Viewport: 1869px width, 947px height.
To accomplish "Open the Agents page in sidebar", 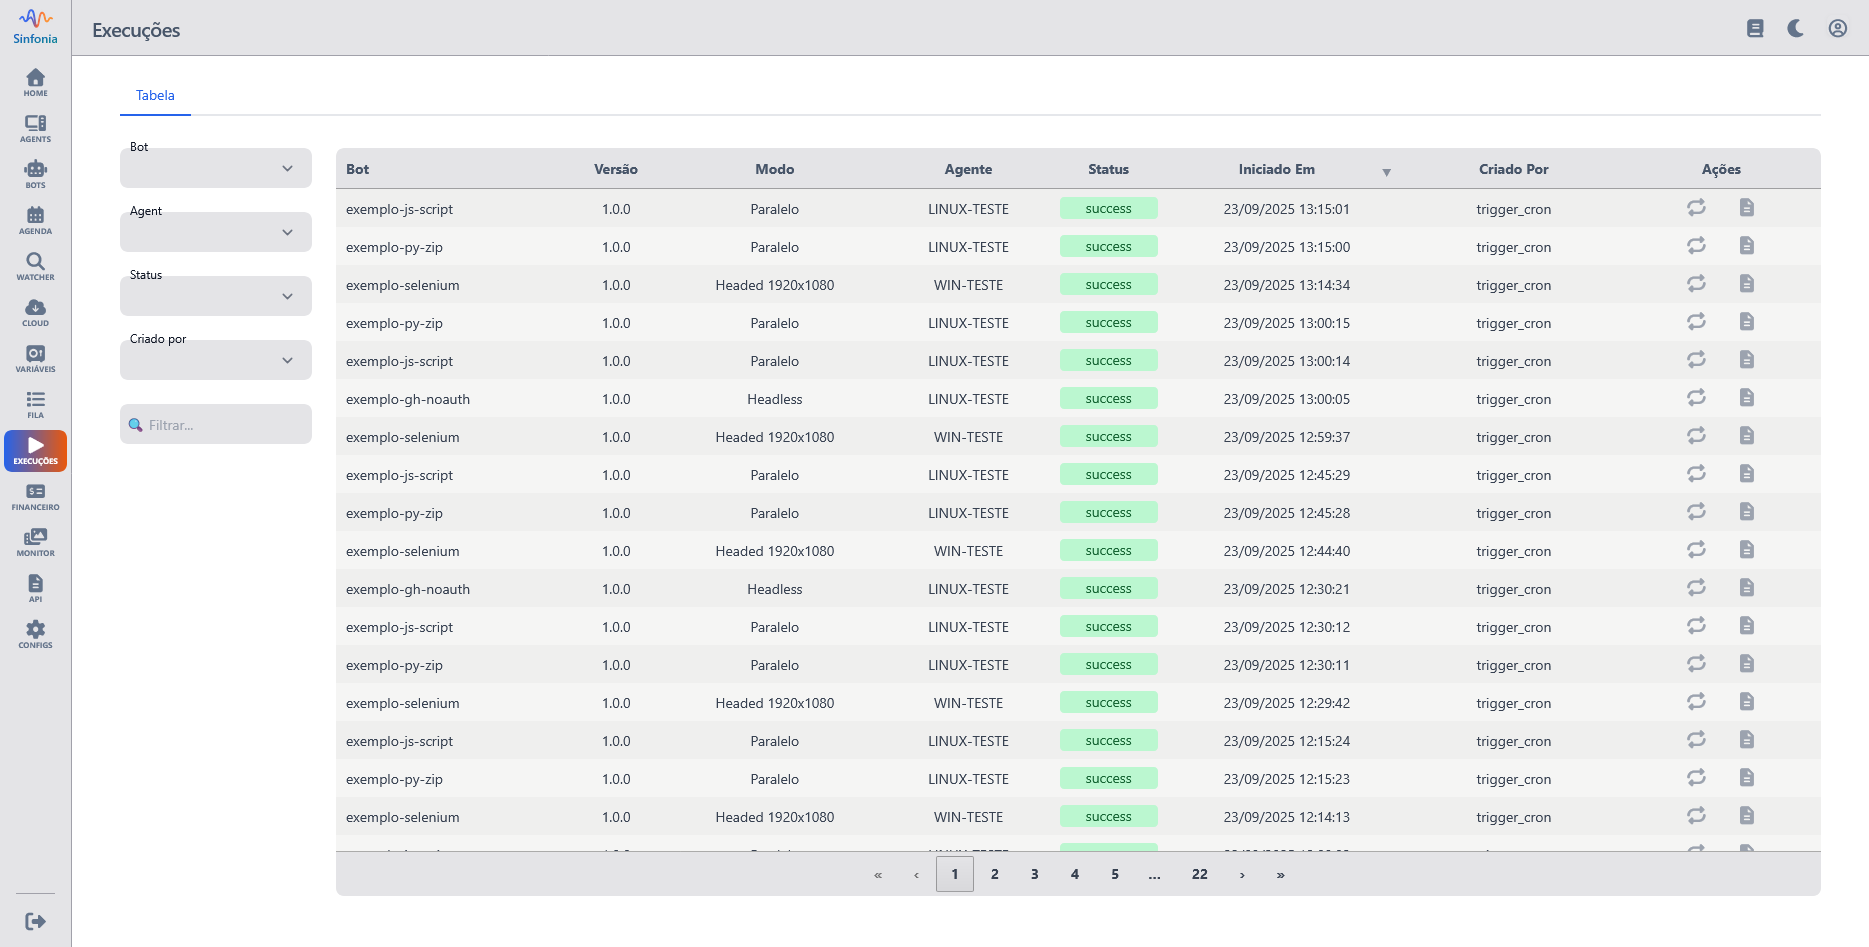I will (x=35, y=128).
